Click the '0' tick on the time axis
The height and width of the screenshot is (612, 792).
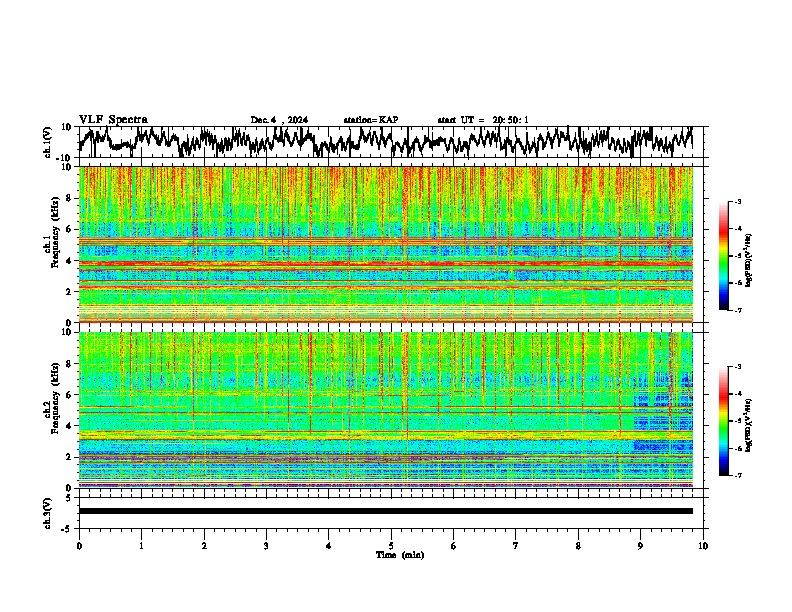(x=79, y=546)
